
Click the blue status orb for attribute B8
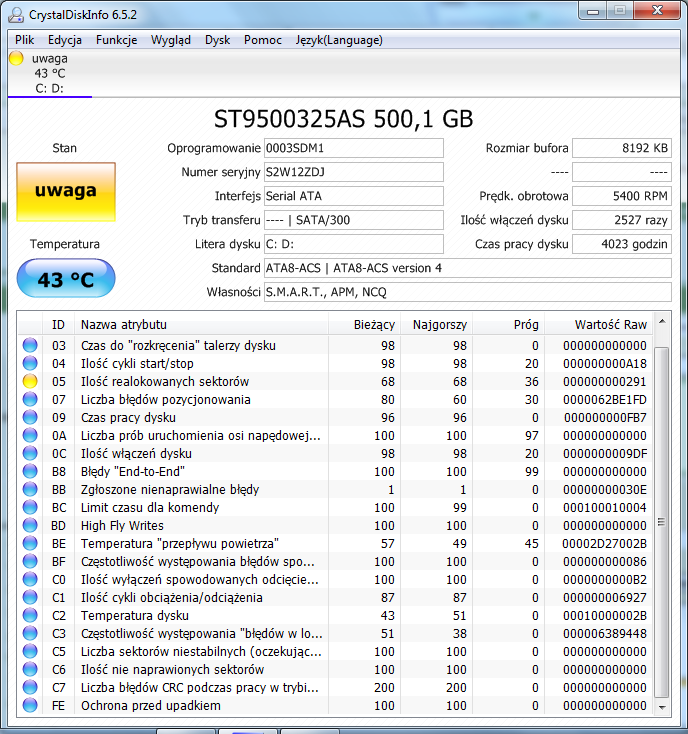30,471
